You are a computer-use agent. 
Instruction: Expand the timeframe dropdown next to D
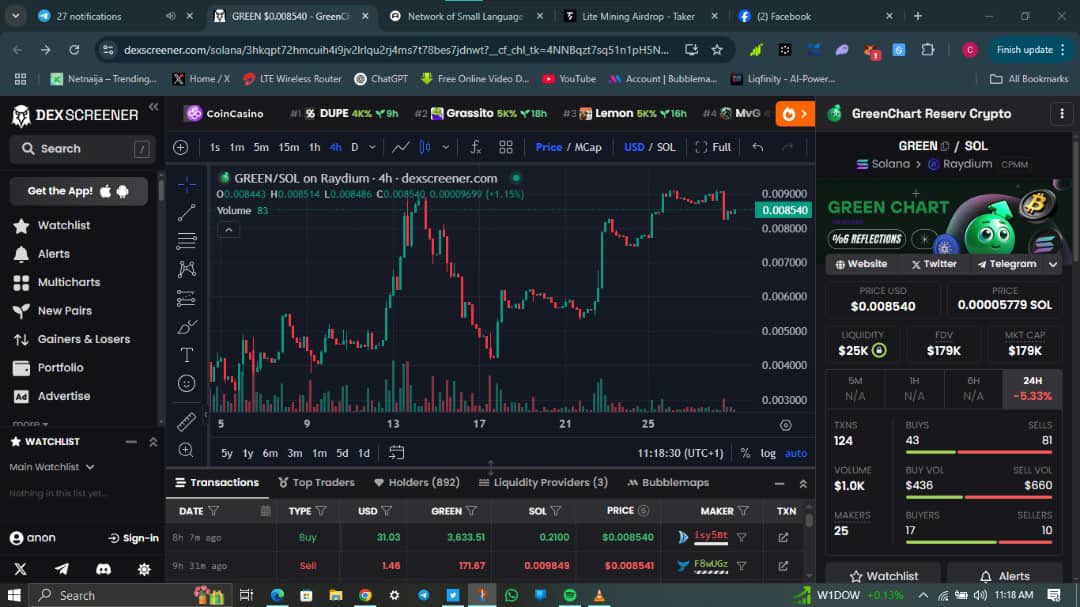pyautogui.click(x=372, y=147)
